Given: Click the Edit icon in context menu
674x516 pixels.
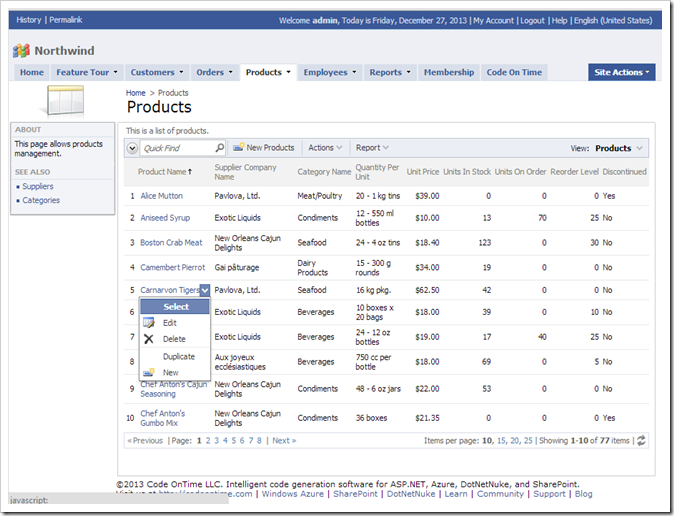Looking at the screenshot, I should point(149,323).
